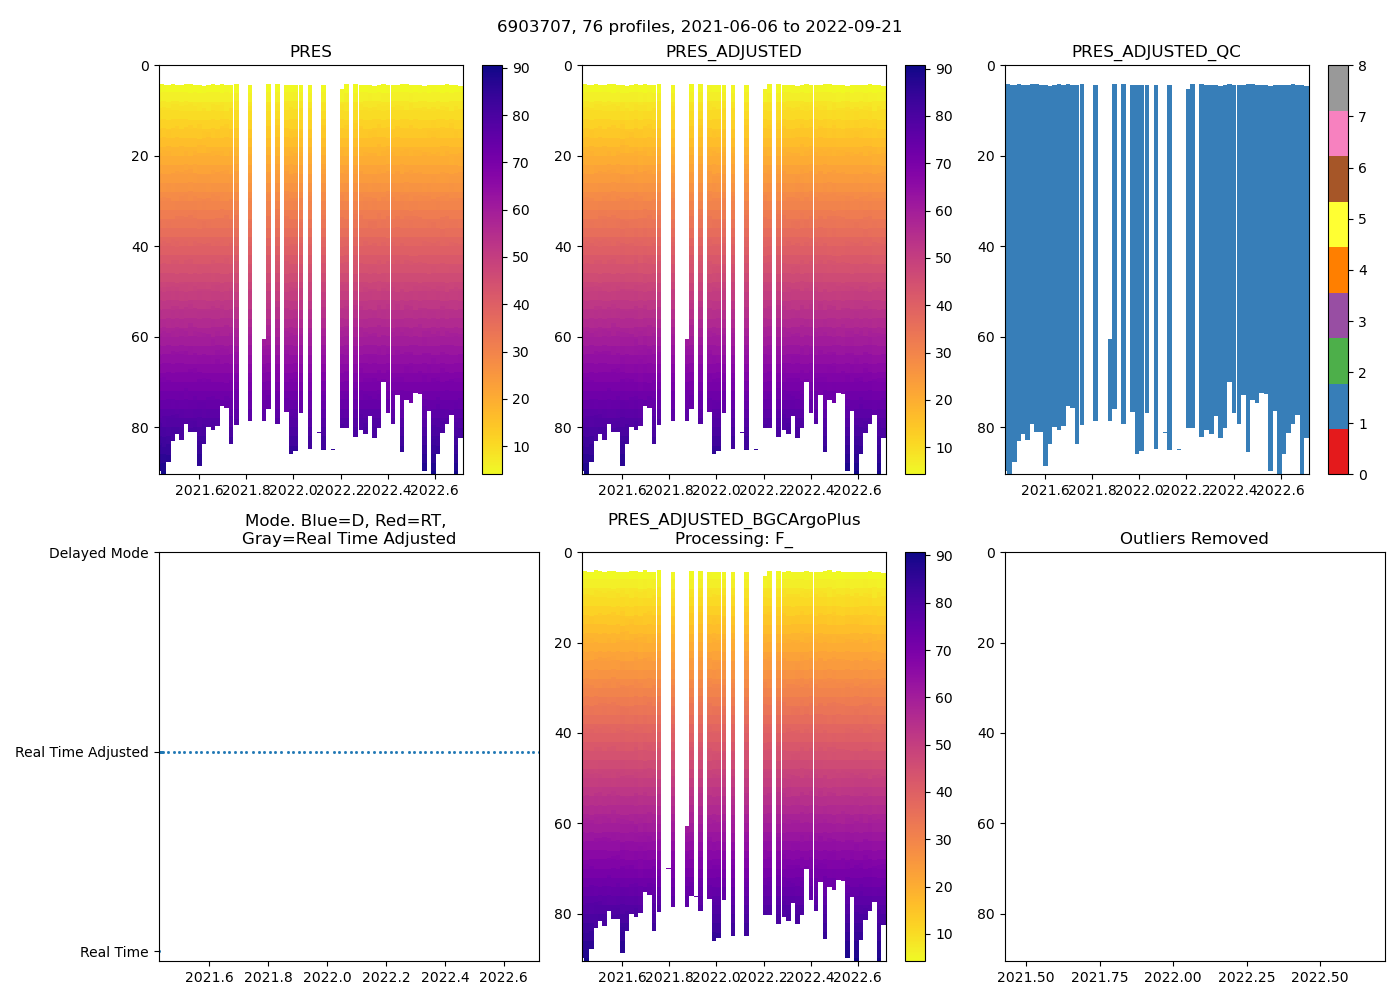Viewport: 1400px width, 1000px height.
Task: Click the Real Time Adjusted axis label
Action: click(x=81, y=752)
